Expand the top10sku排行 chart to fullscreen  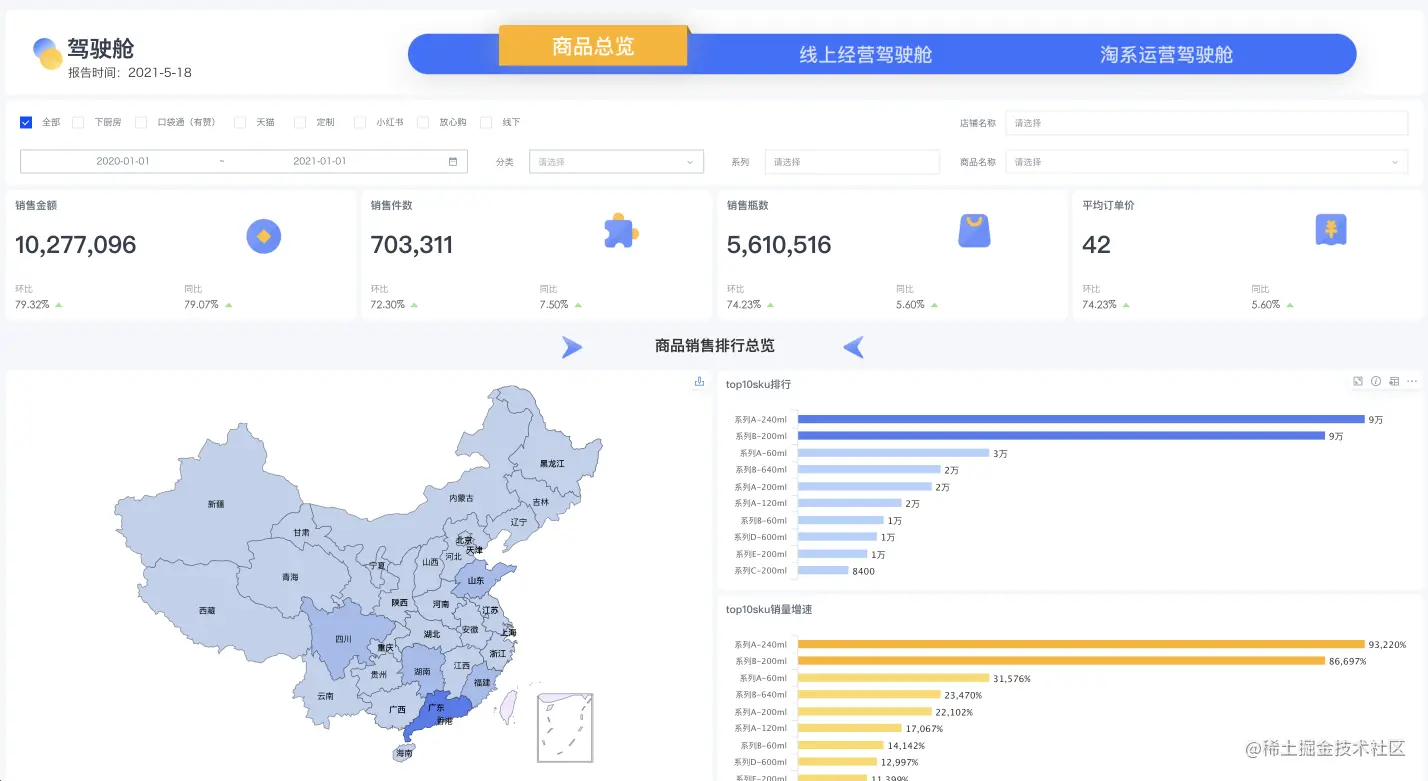tap(1358, 381)
